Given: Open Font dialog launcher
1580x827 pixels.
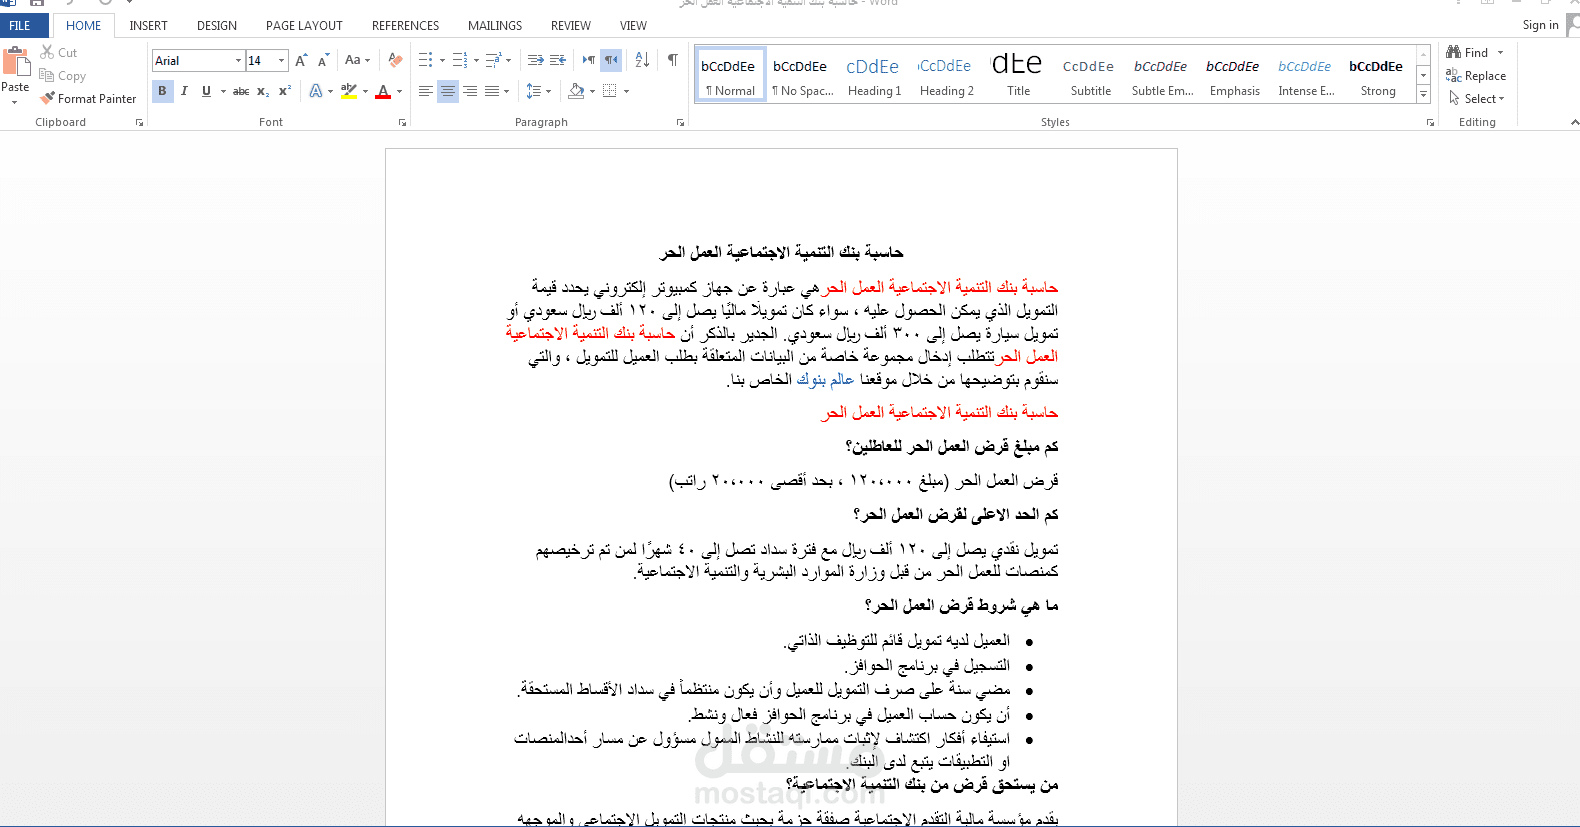Looking at the screenshot, I should [x=403, y=122].
